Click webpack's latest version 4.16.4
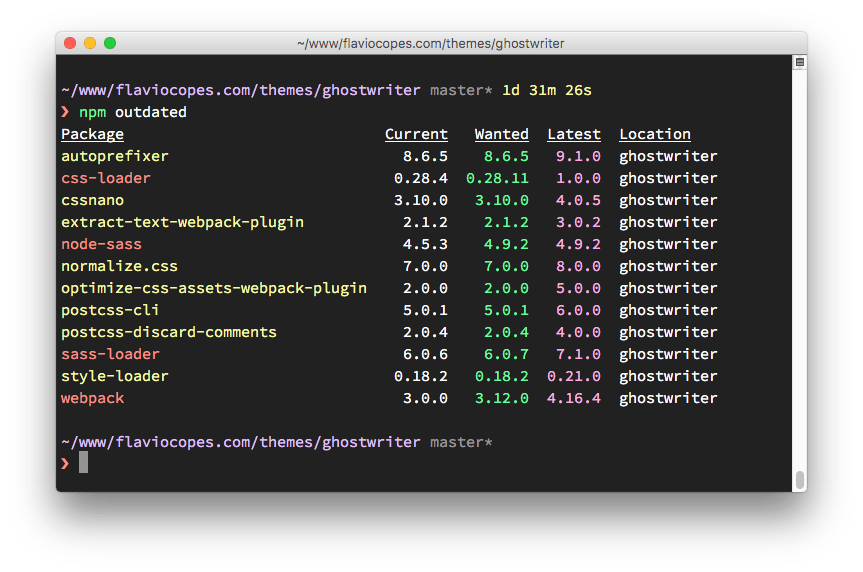This screenshot has height=572, width=863. click(574, 398)
